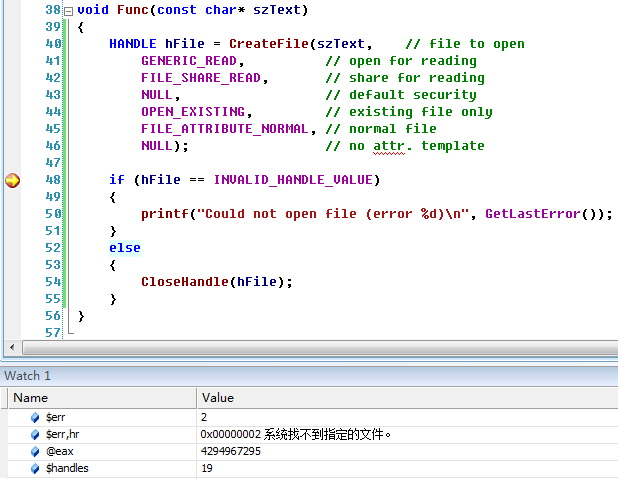Image resolution: width=618 pixels, height=479 pixels.
Task: Click the $err watch variable icon
Action: tap(35, 417)
